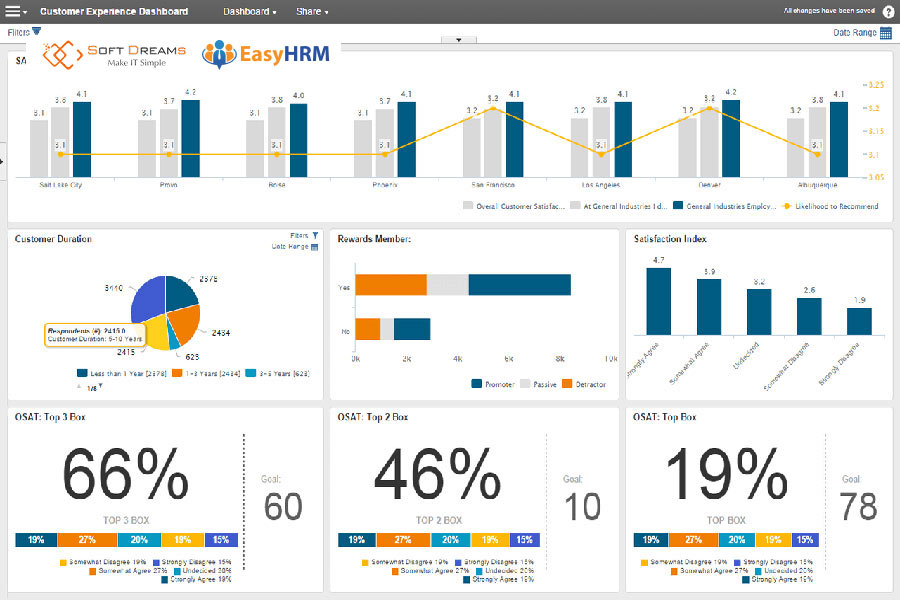Expand the dropdown arrow above the bar chart
Screen dimensions: 900x600
459,37
